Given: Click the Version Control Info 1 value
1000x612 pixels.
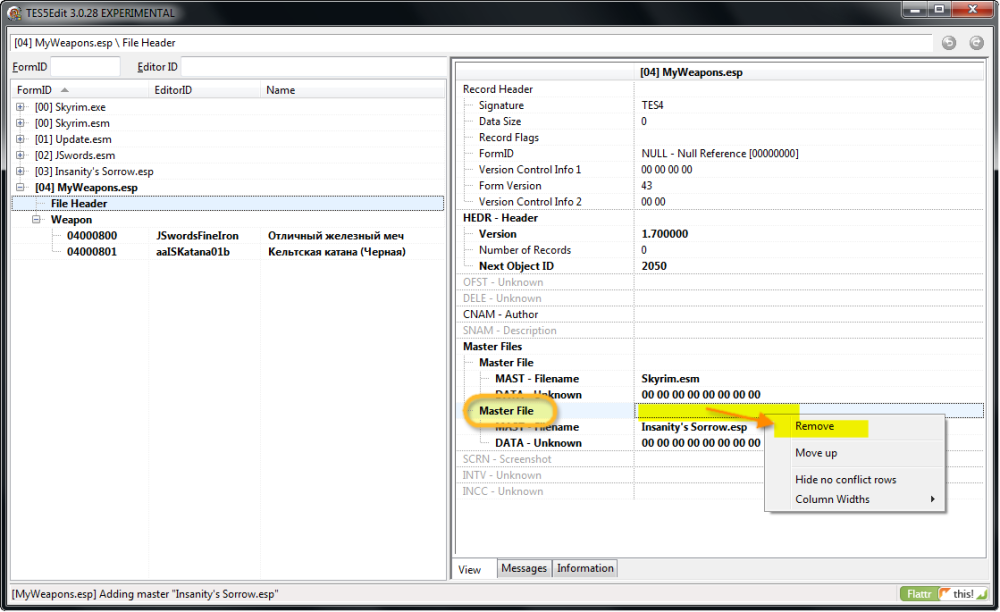Looking at the screenshot, I should pos(666,170).
